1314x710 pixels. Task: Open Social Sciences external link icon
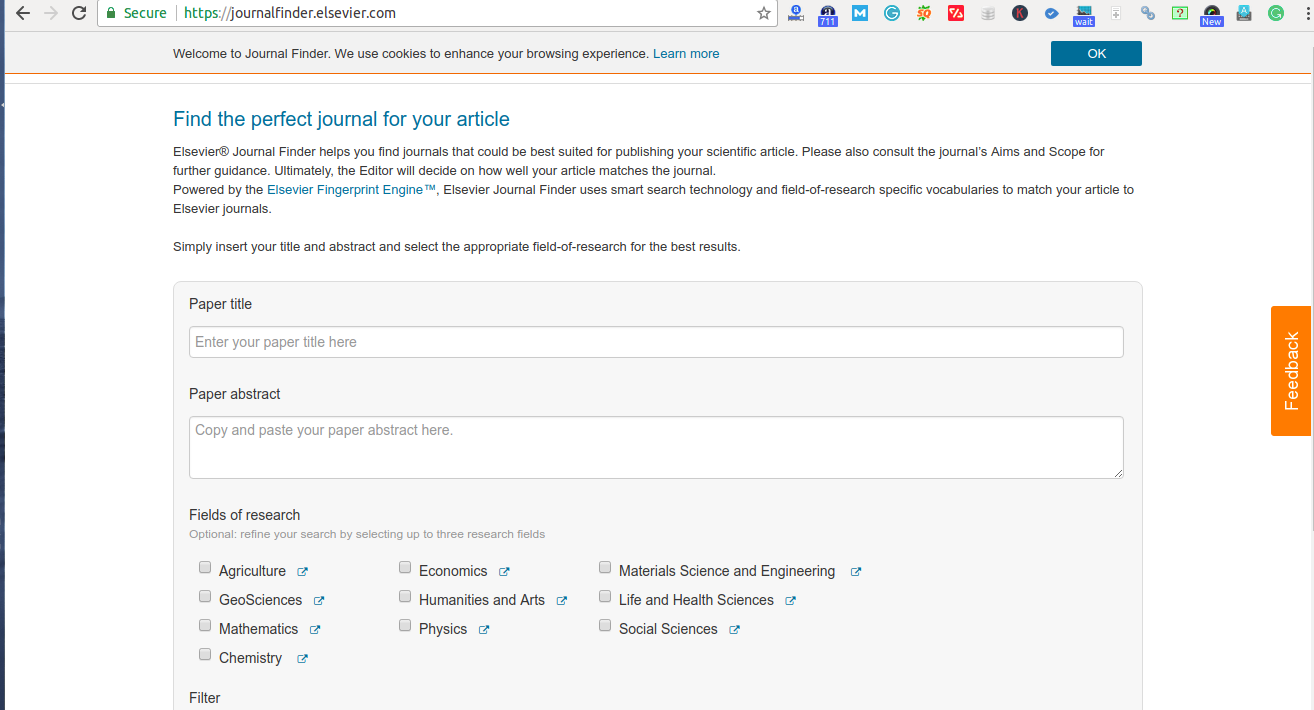coord(734,630)
